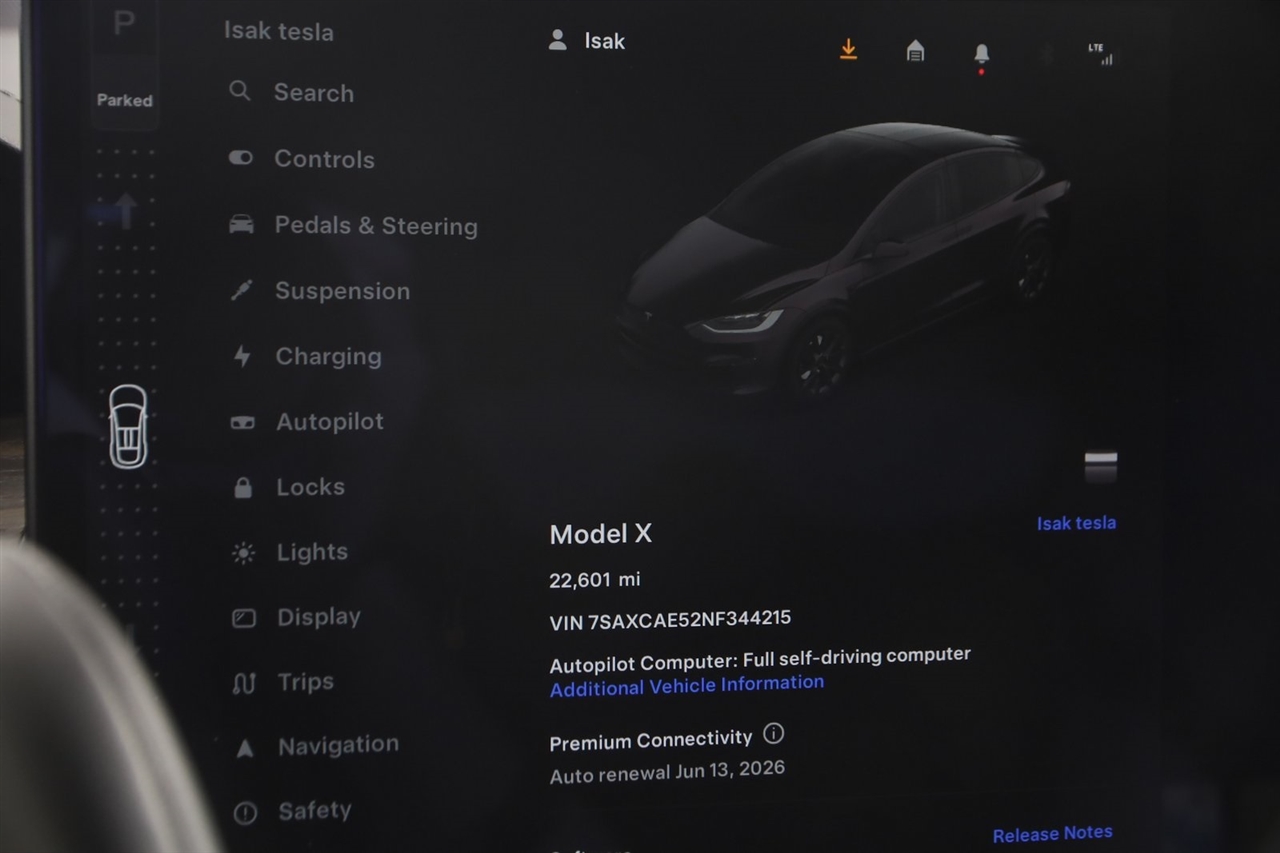Click the Premium Connectivity info icon
This screenshot has width=1280, height=853.
[x=773, y=734]
